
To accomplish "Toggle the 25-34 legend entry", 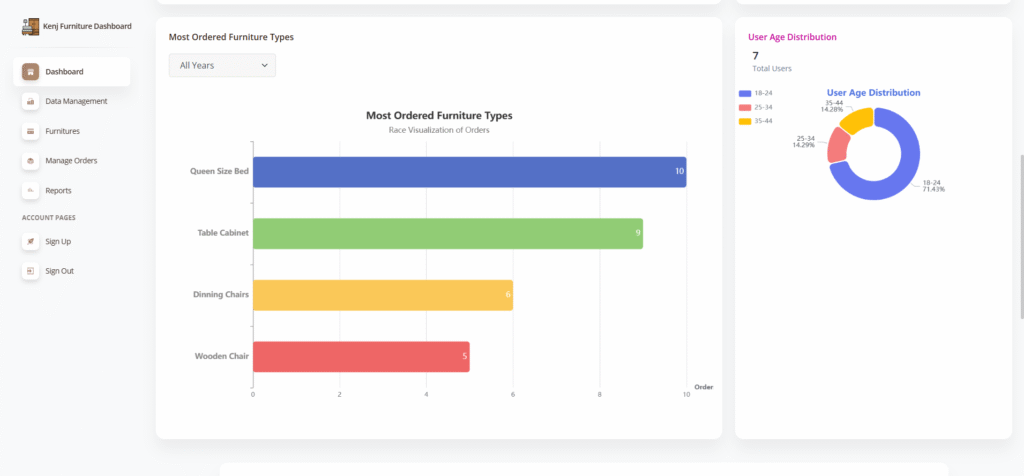I will [756, 107].
